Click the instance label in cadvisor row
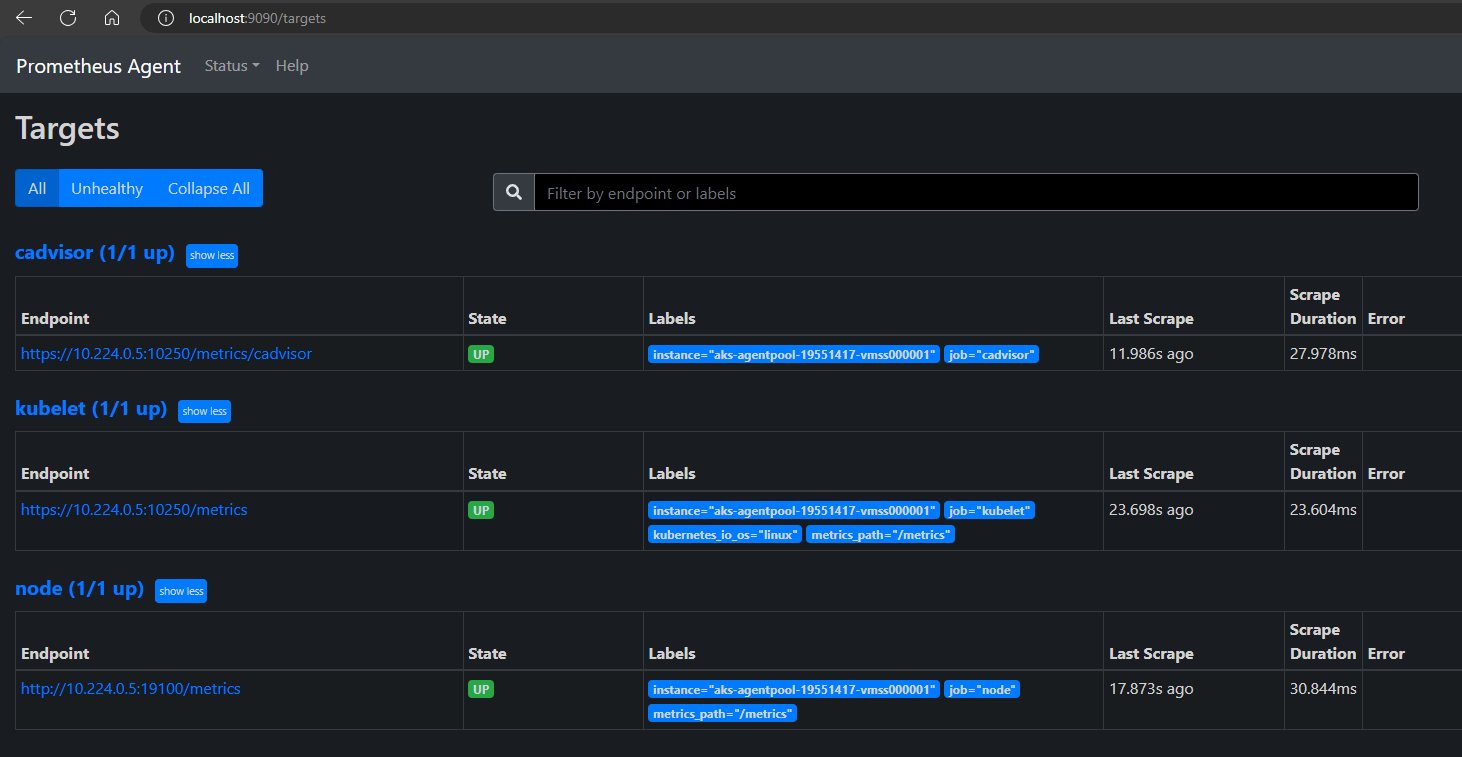The image size is (1462, 757). pyautogui.click(x=794, y=354)
